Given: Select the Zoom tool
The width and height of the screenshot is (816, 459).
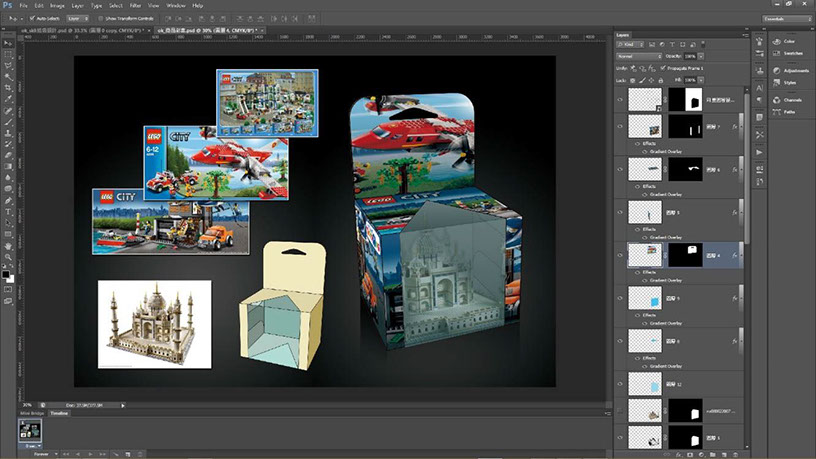Looking at the screenshot, I should coord(8,257).
